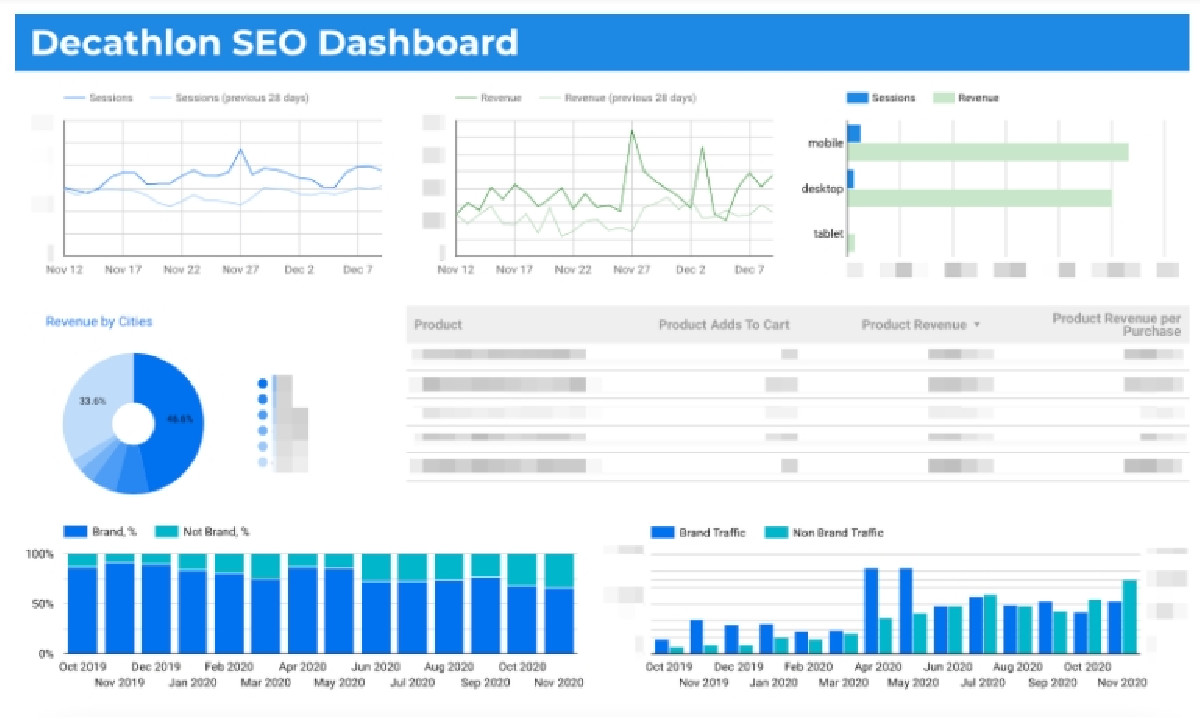Click the Revenue line legend marker
The width and height of the screenshot is (1200, 728).
(466, 98)
